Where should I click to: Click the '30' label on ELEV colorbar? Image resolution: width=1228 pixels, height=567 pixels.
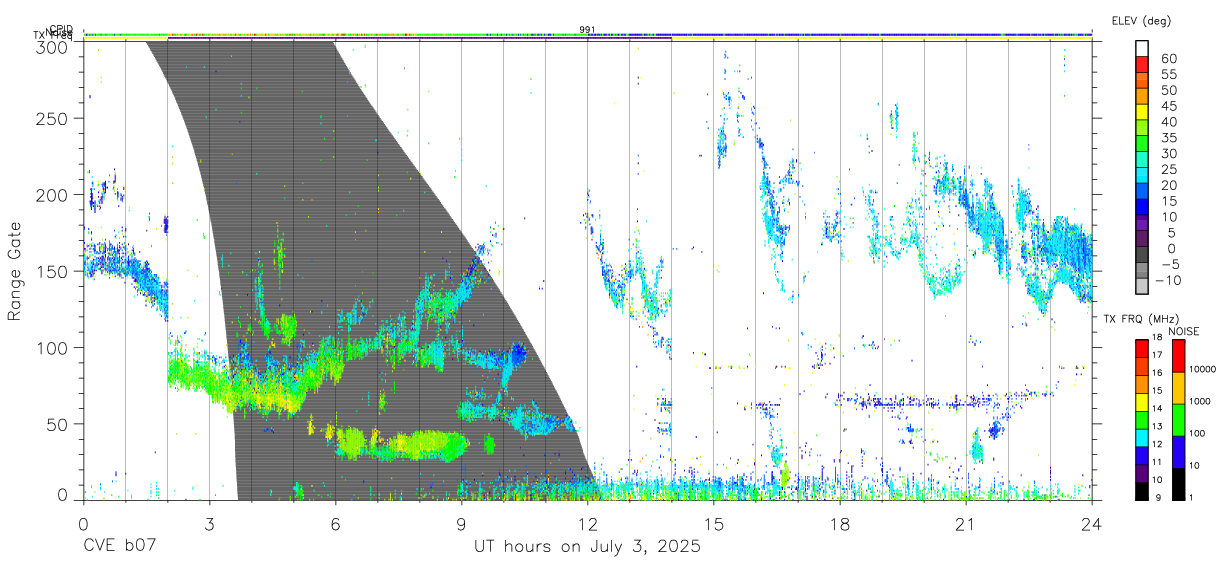pos(1169,154)
